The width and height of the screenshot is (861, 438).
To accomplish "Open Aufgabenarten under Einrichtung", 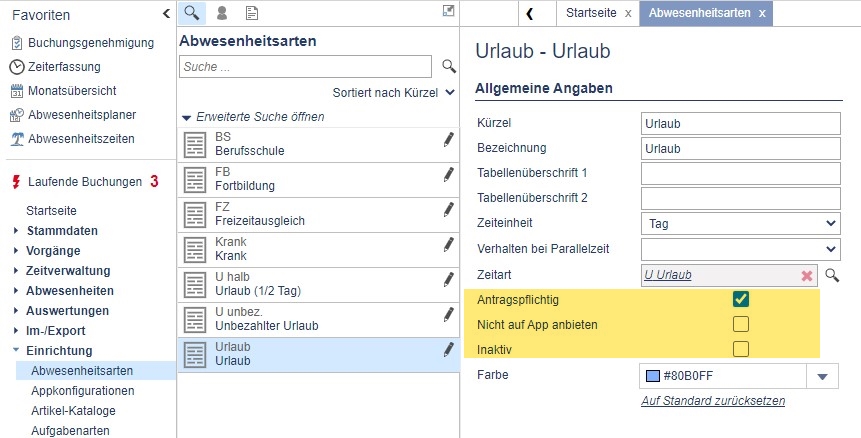I will click(x=70, y=431).
